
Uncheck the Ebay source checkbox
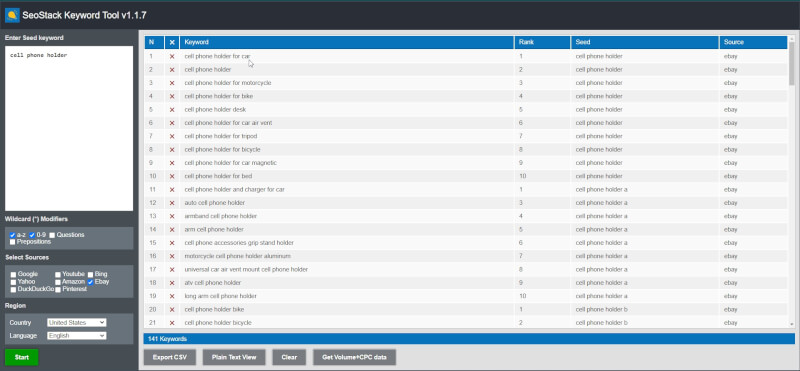click(x=90, y=282)
